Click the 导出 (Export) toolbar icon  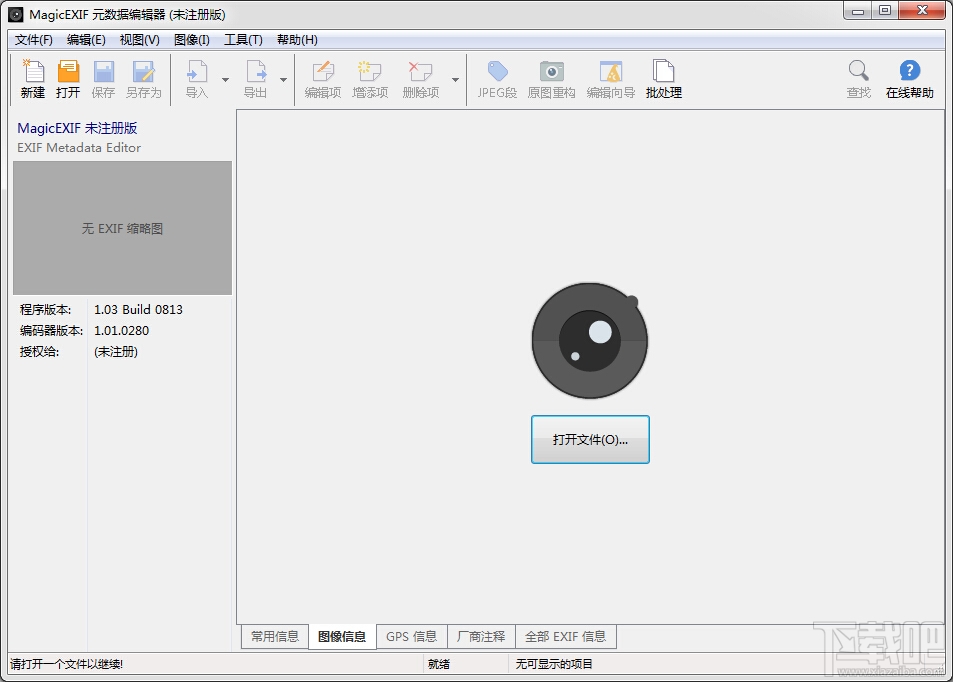255,79
